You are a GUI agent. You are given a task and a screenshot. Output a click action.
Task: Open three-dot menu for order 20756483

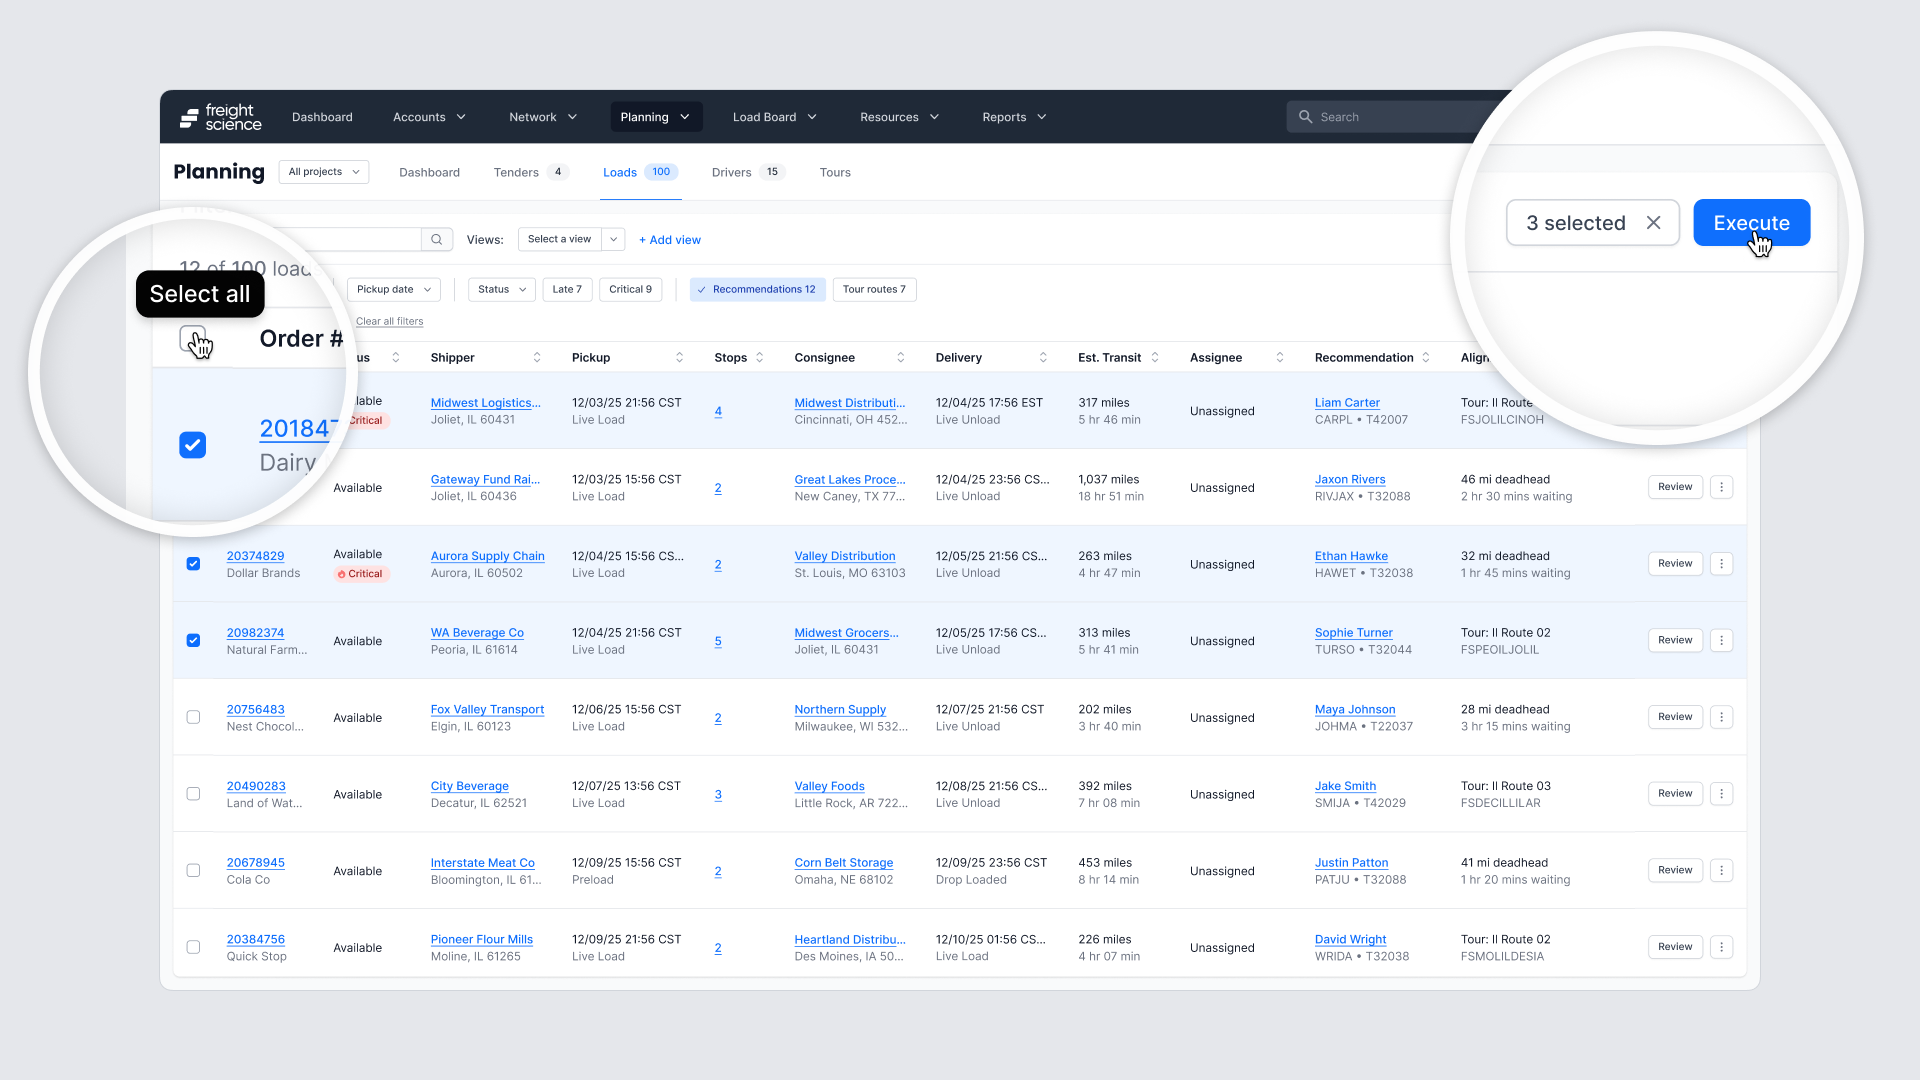(x=1721, y=717)
